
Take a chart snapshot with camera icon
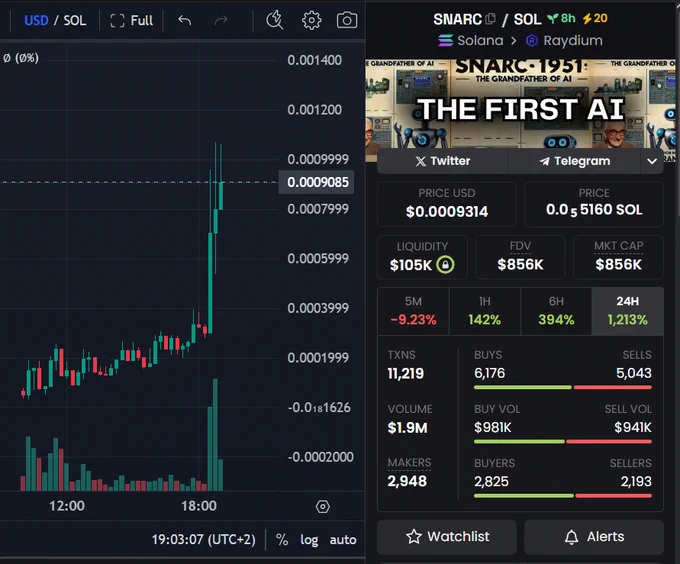click(x=347, y=20)
